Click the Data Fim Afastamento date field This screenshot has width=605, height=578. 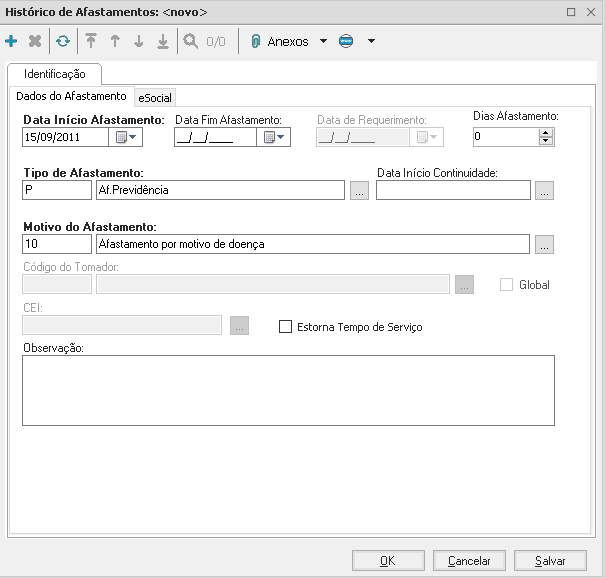click(215, 137)
